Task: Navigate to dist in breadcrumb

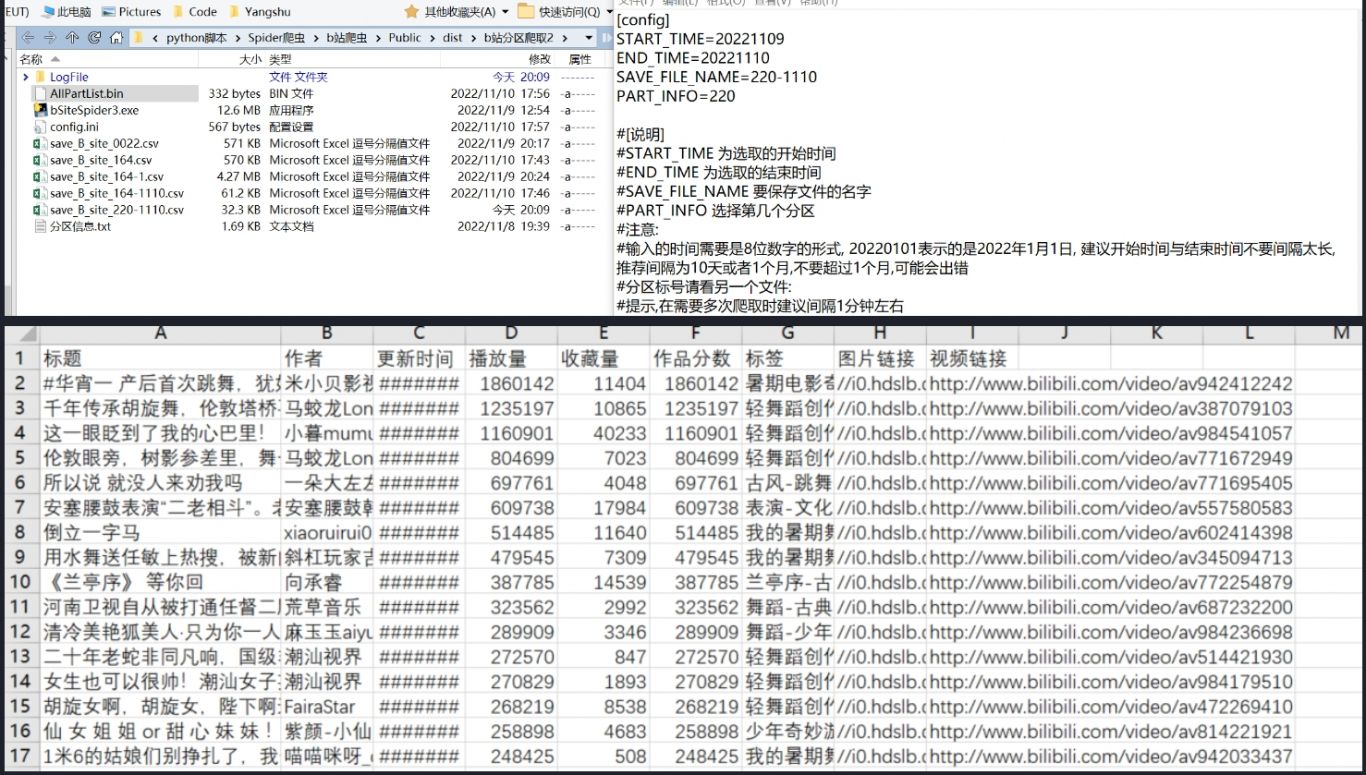Action: (452, 38)
